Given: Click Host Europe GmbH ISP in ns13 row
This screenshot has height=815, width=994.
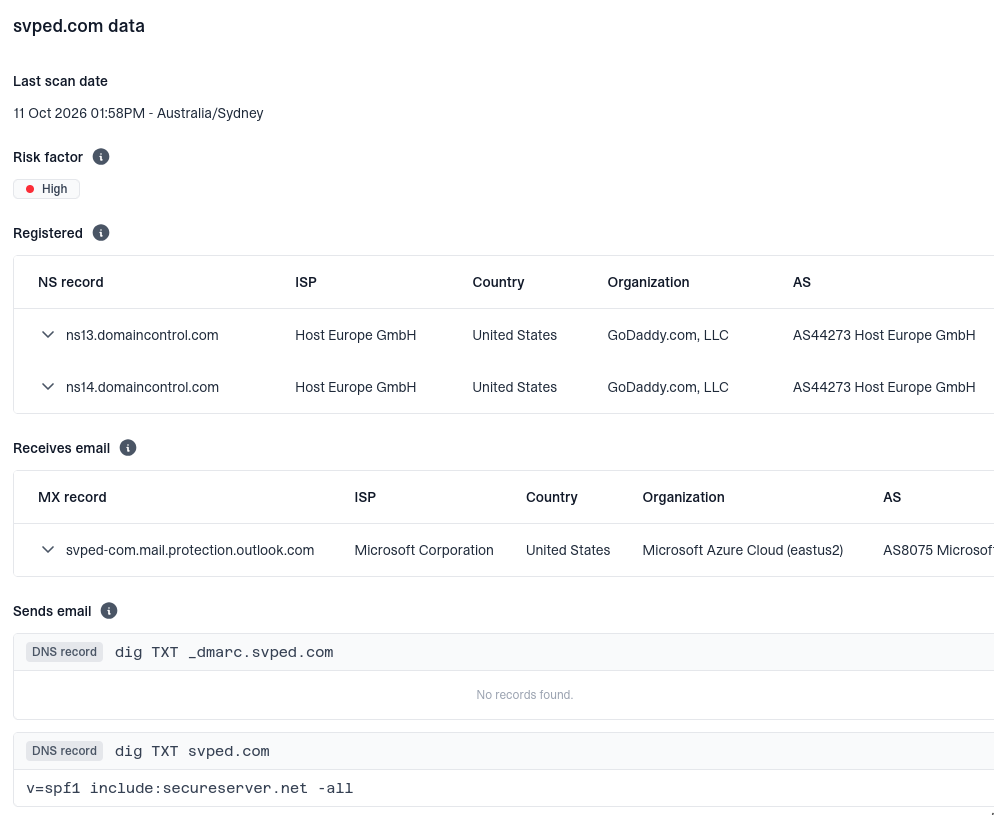Looking at the screenshot, I should pyautogui.click(x=356, y=335).
